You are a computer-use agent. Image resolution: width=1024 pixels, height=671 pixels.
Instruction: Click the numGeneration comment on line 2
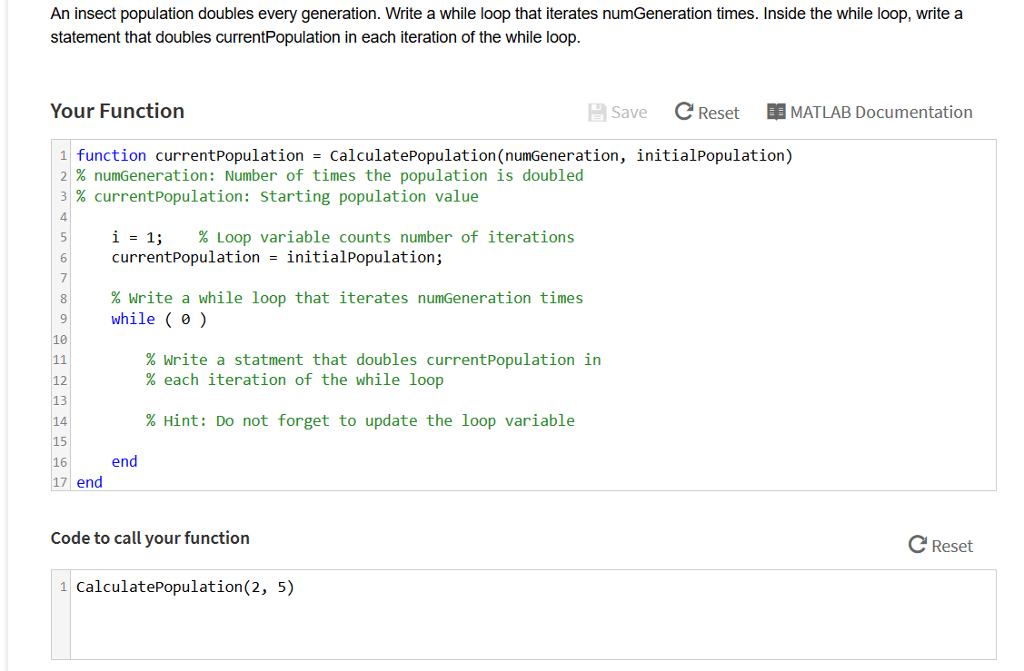[330, 175]
